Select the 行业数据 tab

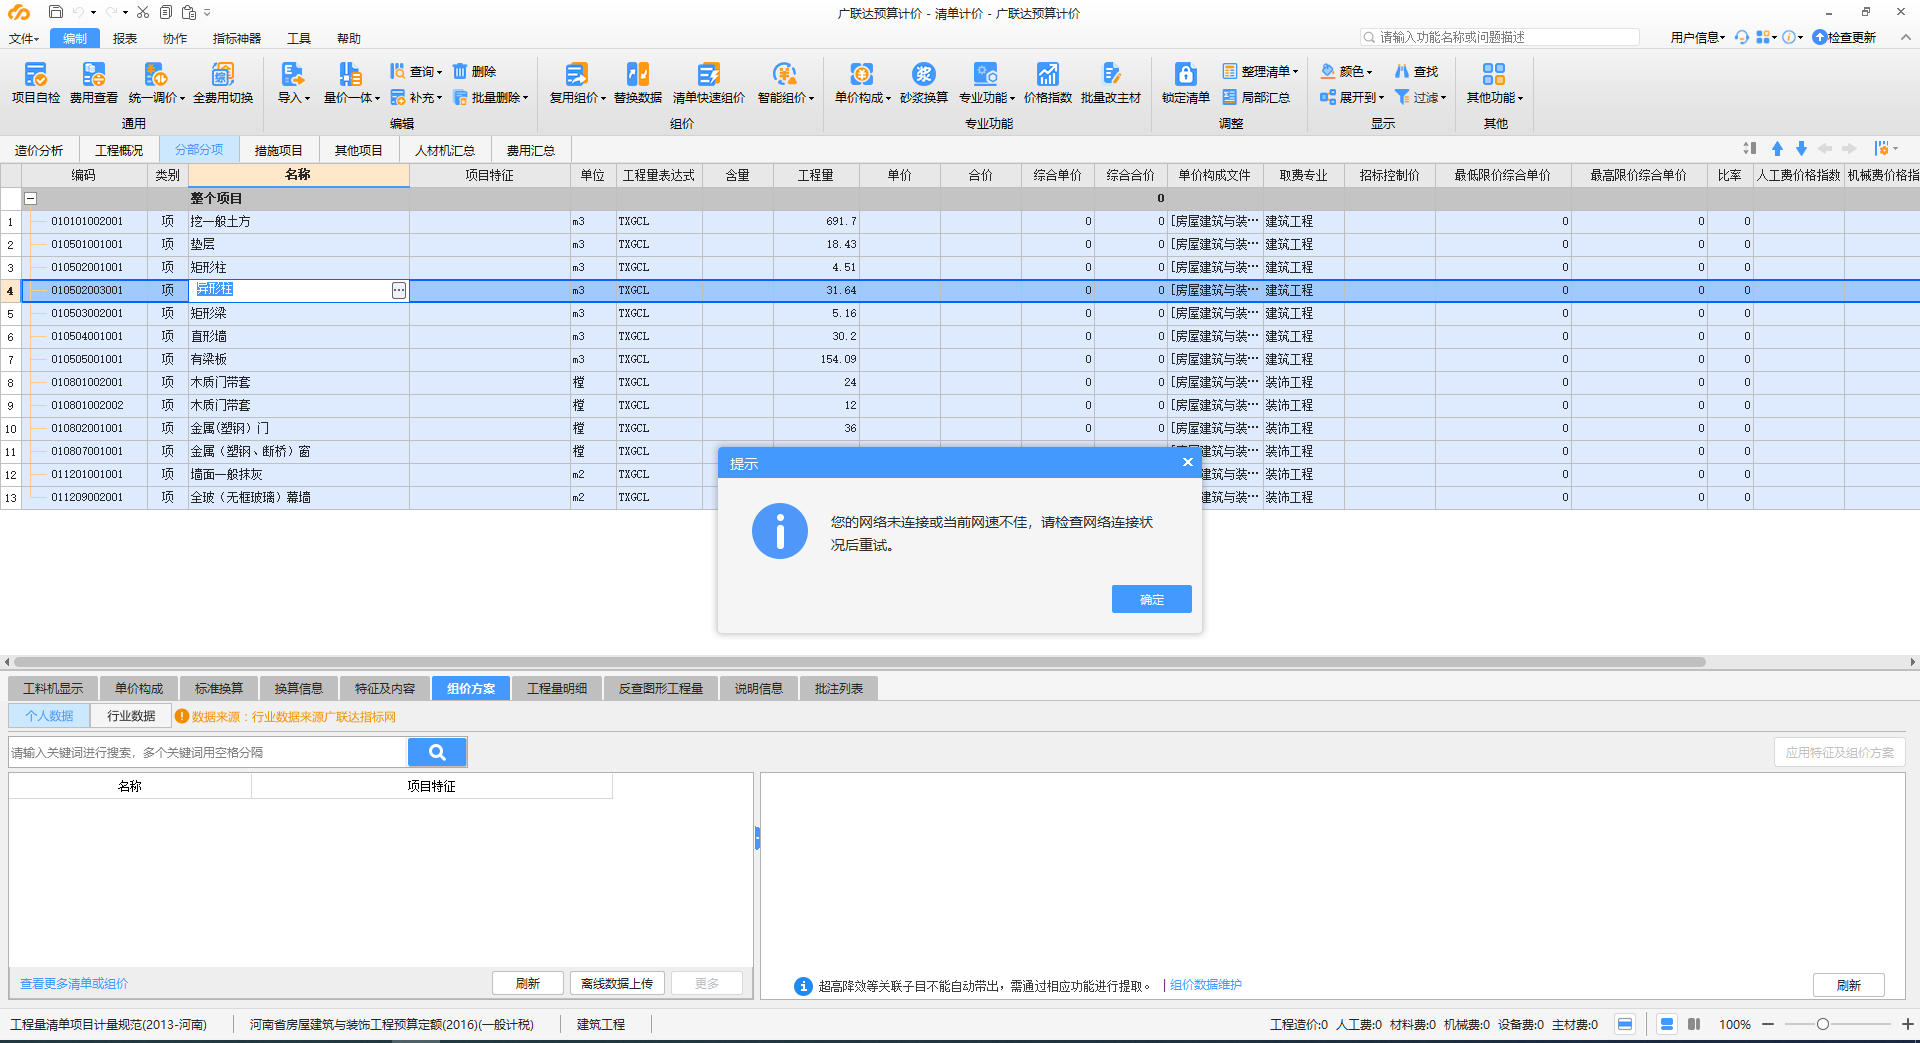pos(131,716)
